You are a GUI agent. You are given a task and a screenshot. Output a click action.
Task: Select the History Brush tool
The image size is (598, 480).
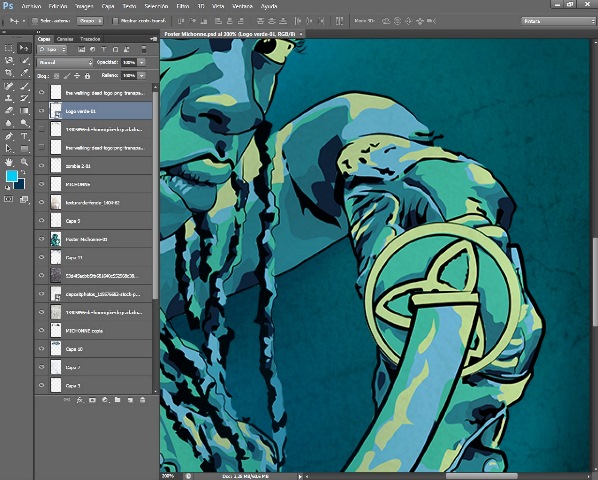click(x=24, y=98)
